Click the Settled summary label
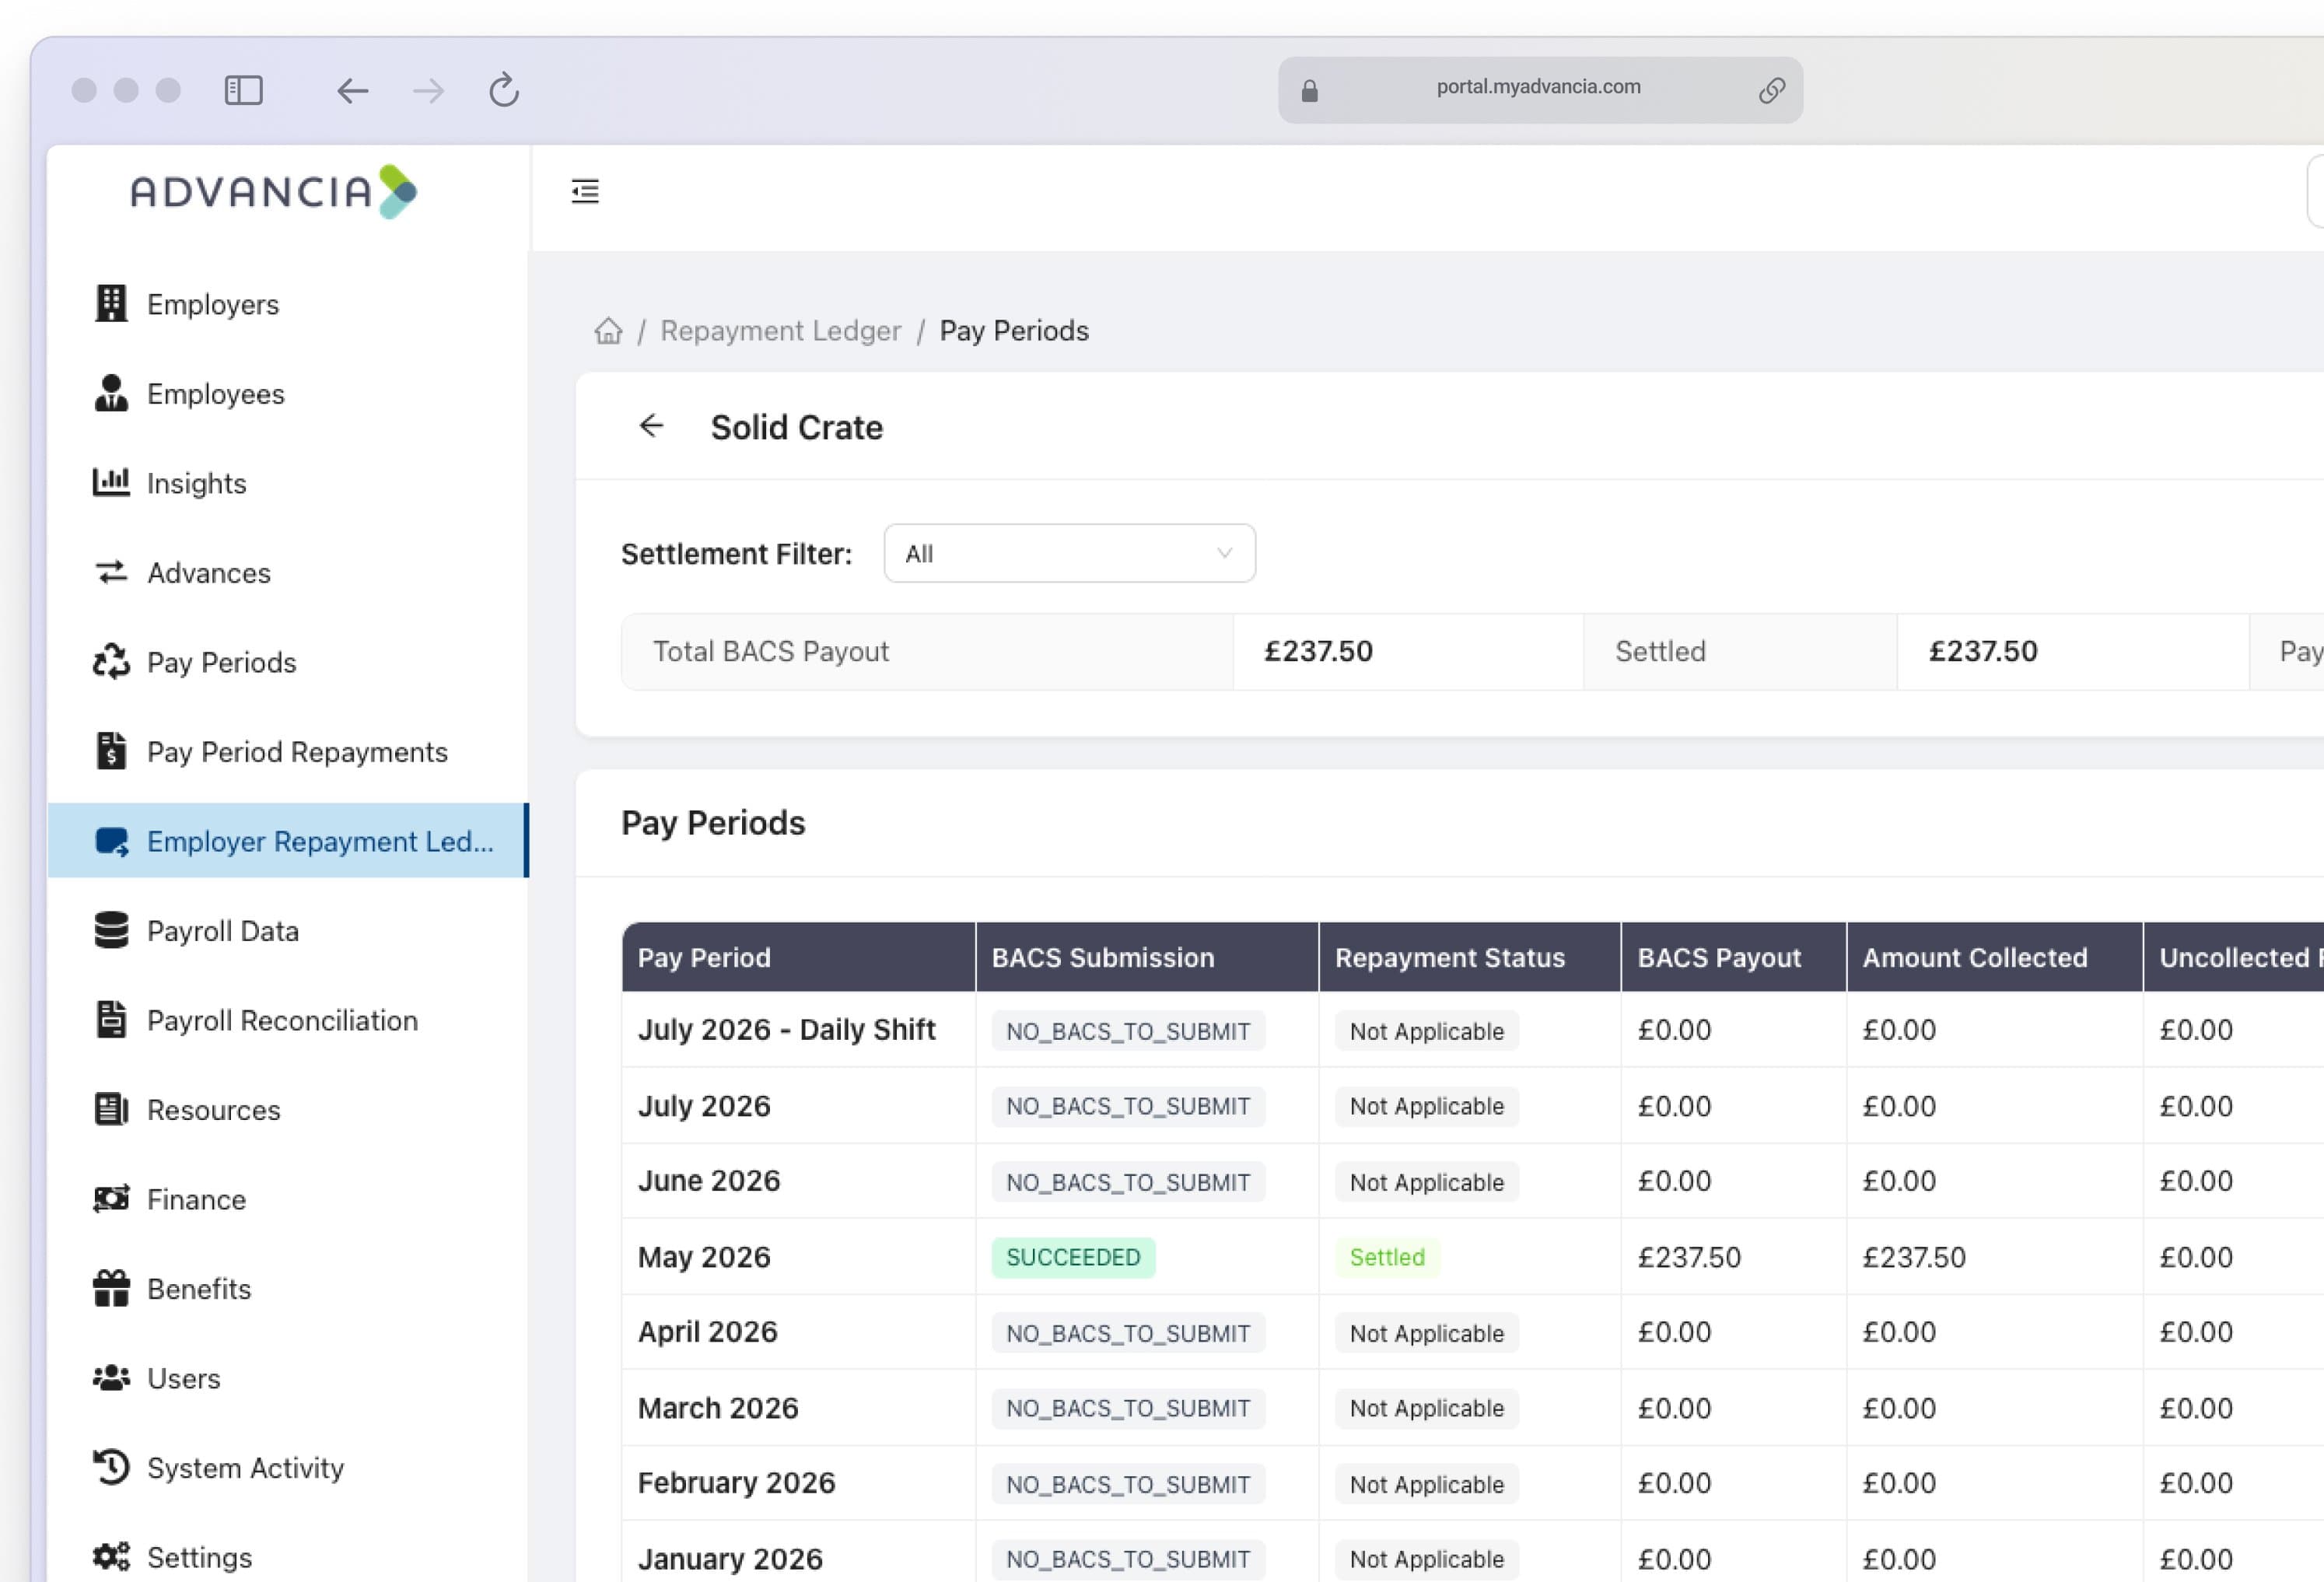Image resolution: width=2324 pixels, height=1582 pixels. pyautogui.click(x=1660, y=651)
